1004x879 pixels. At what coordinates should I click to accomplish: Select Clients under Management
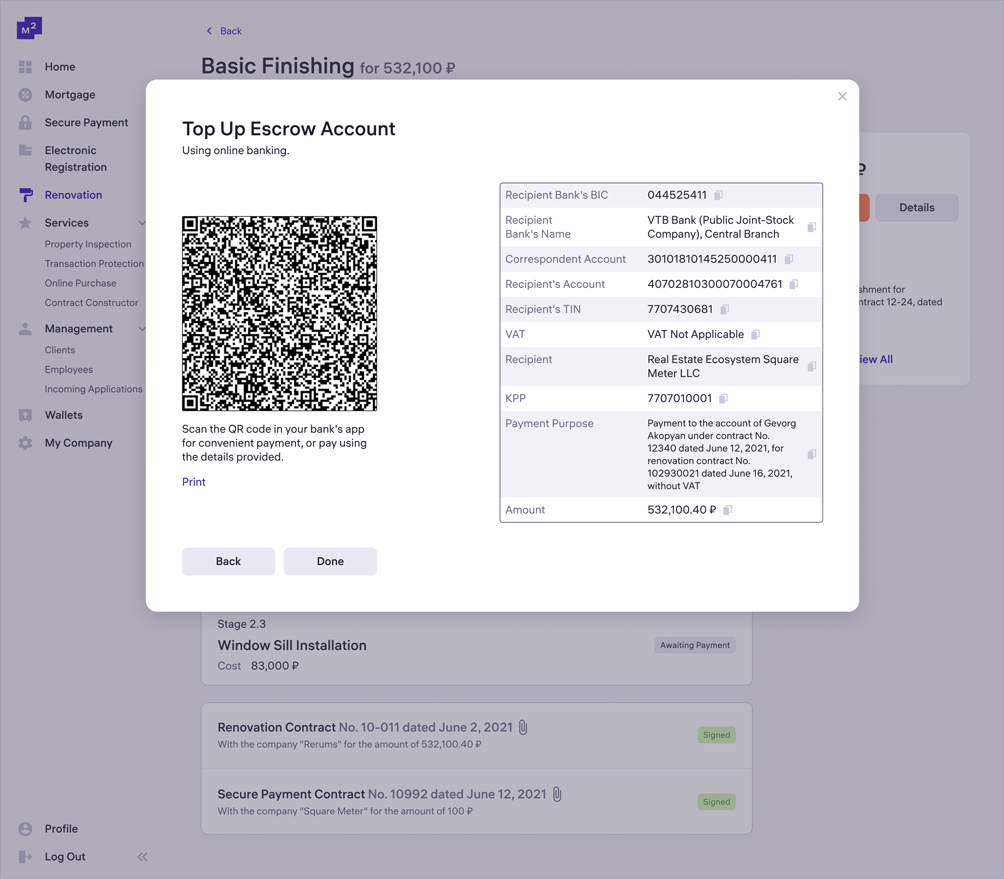click(x=62, y=349)
